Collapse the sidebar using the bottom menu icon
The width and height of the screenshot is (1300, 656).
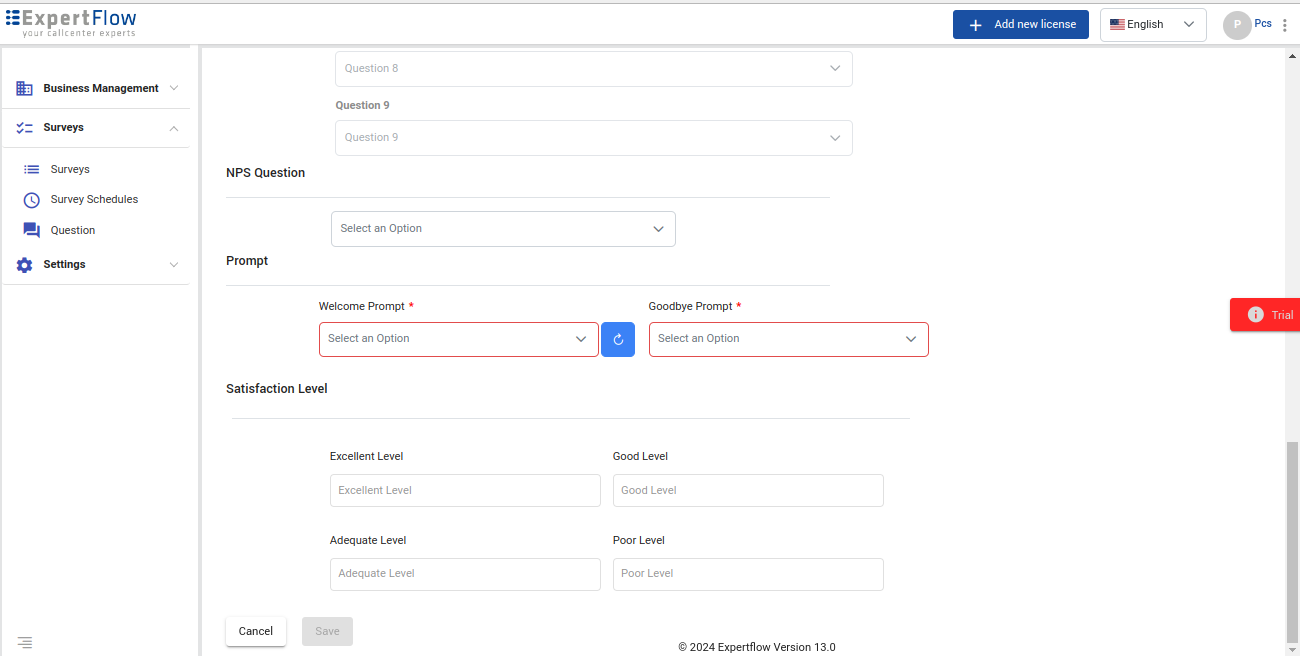(x=25, y=642)
